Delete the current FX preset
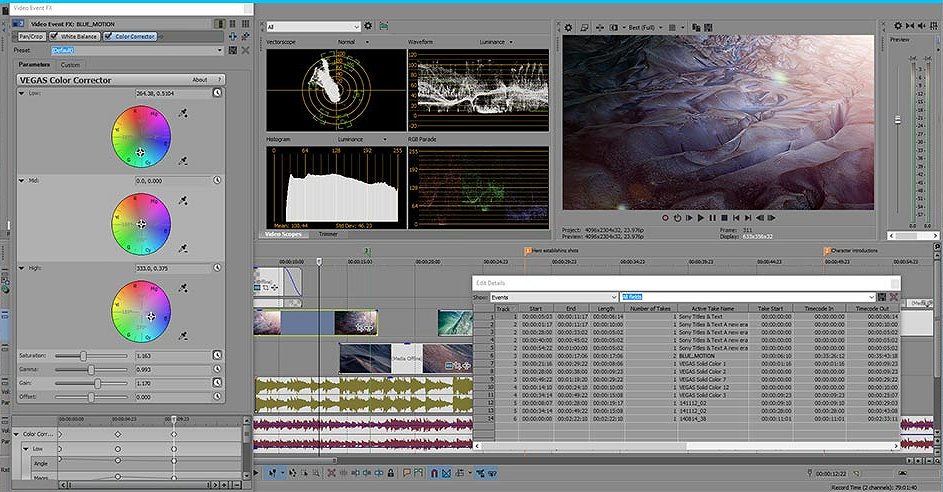This screenshot has height=492, width=943. pos(245,50)
